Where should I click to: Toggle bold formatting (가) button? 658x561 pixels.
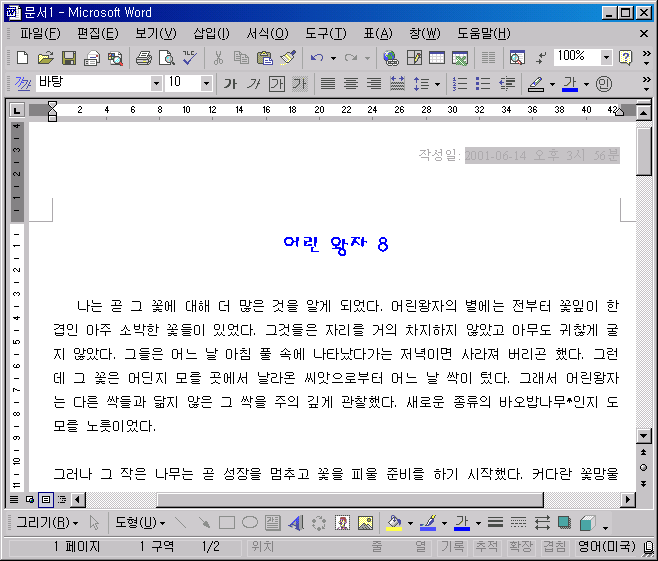(230, 84)
